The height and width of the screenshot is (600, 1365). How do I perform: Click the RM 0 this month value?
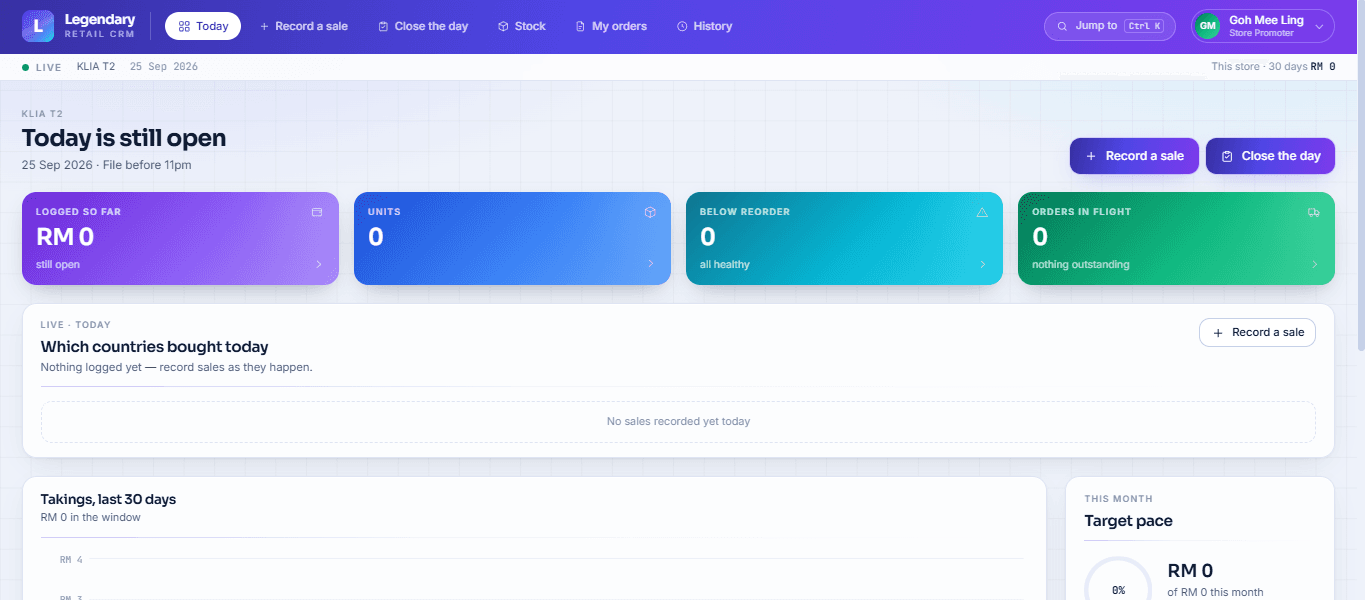(1190, 571)
